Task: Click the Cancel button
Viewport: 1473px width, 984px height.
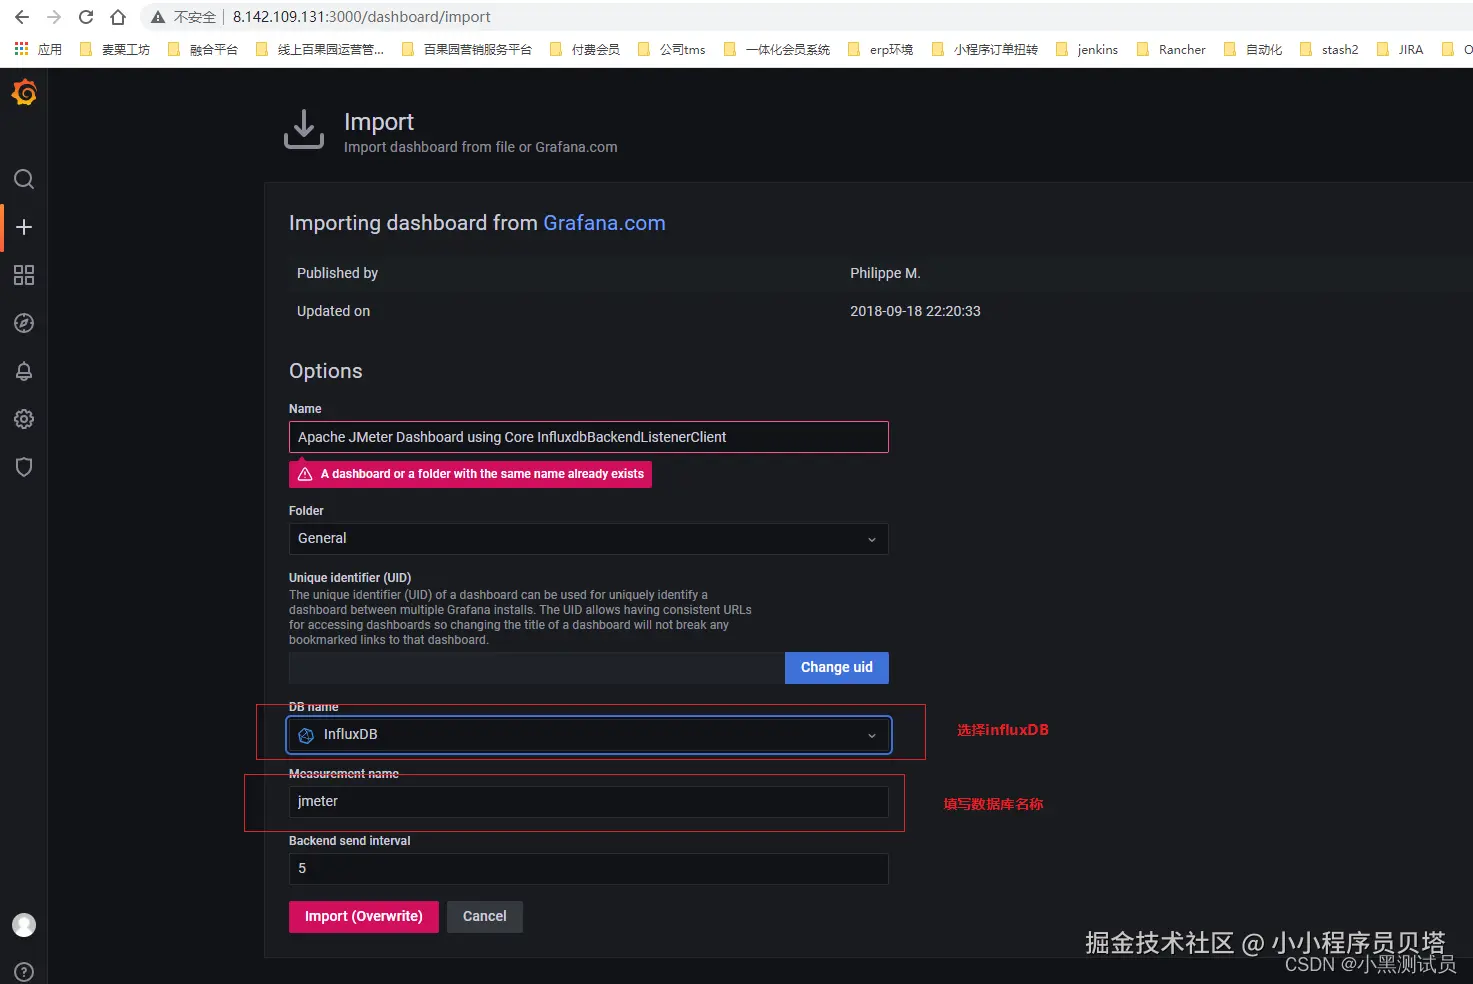Action: point(485,917)
